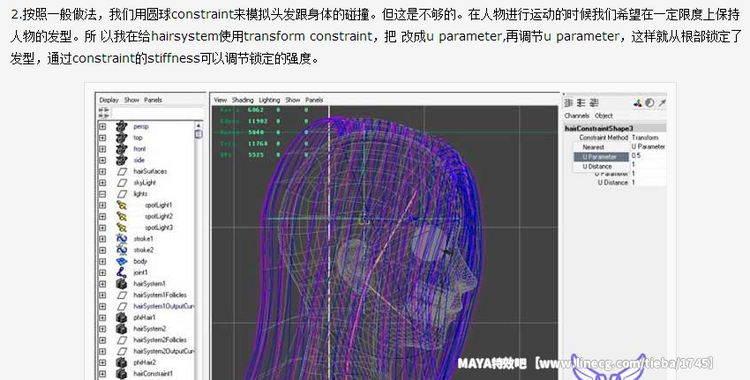Select the pfxHair1 node icon
The height and width of the screenshot is (380, 750).
coord(122,317)
